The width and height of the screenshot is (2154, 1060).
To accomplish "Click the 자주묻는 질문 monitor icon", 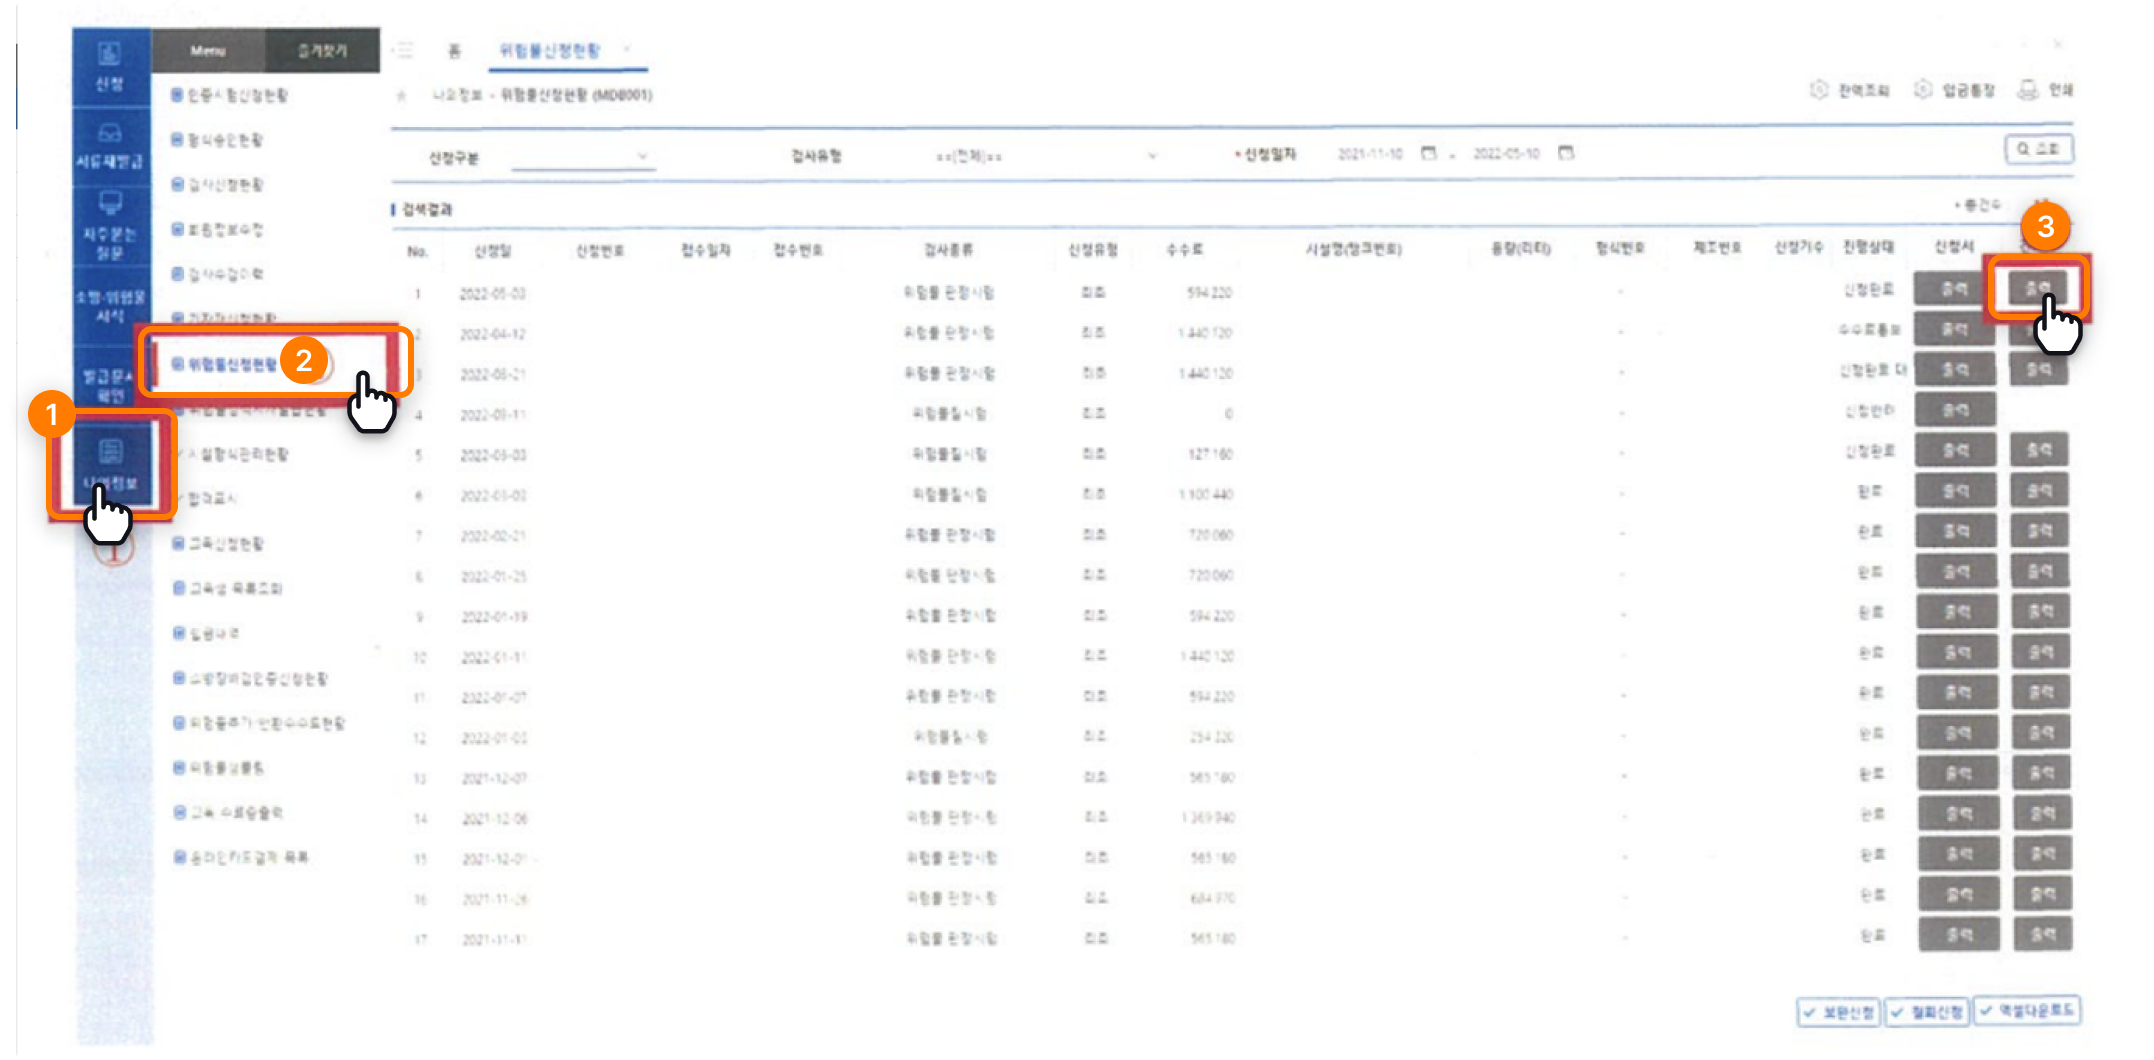I will pos(110,204).
